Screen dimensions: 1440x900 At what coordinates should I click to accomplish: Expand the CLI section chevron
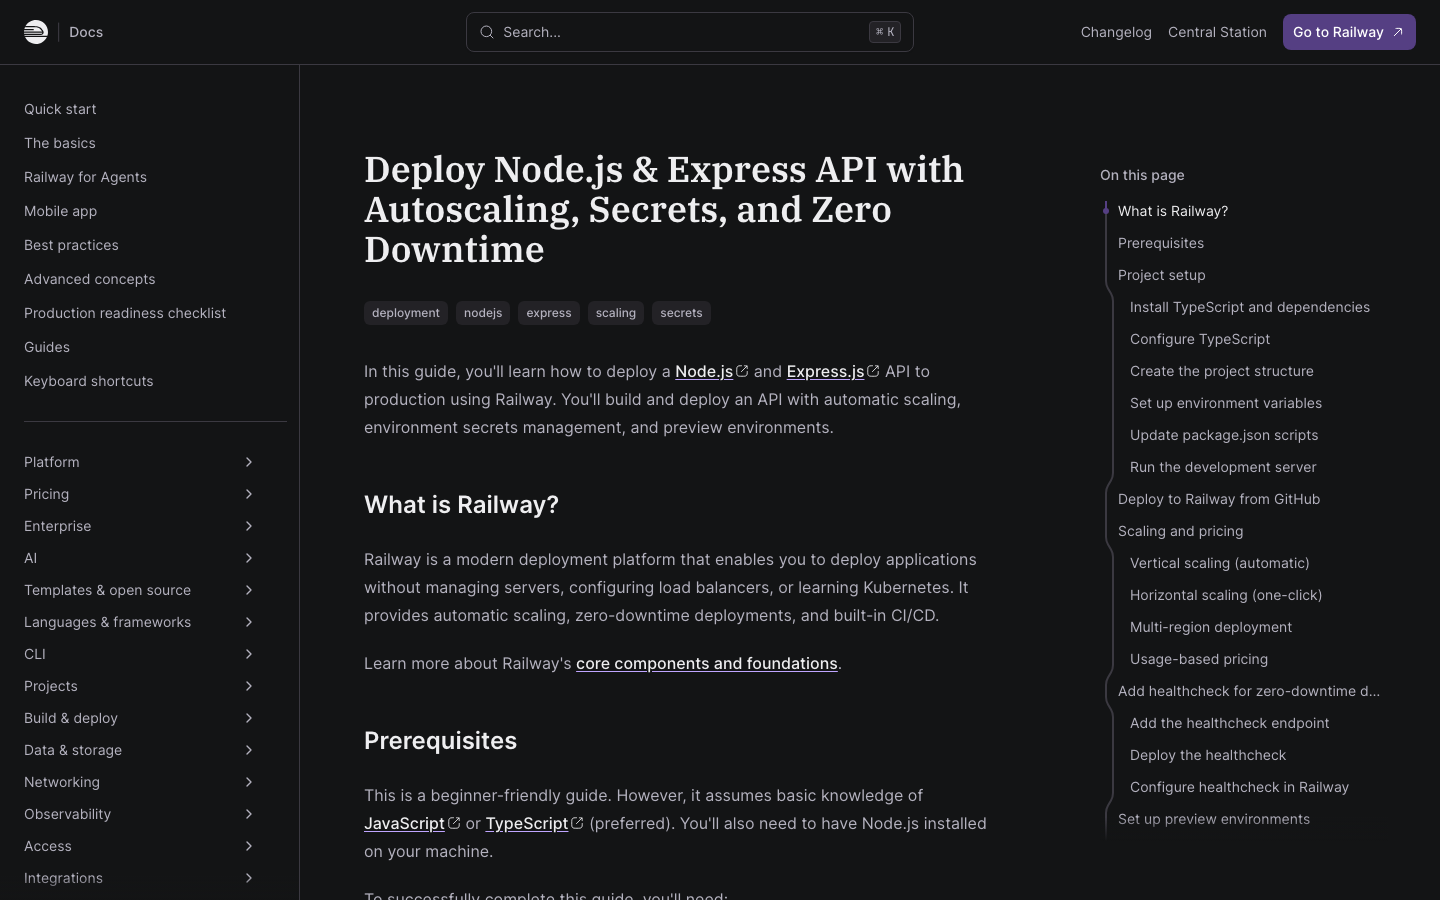pos(249,654)
